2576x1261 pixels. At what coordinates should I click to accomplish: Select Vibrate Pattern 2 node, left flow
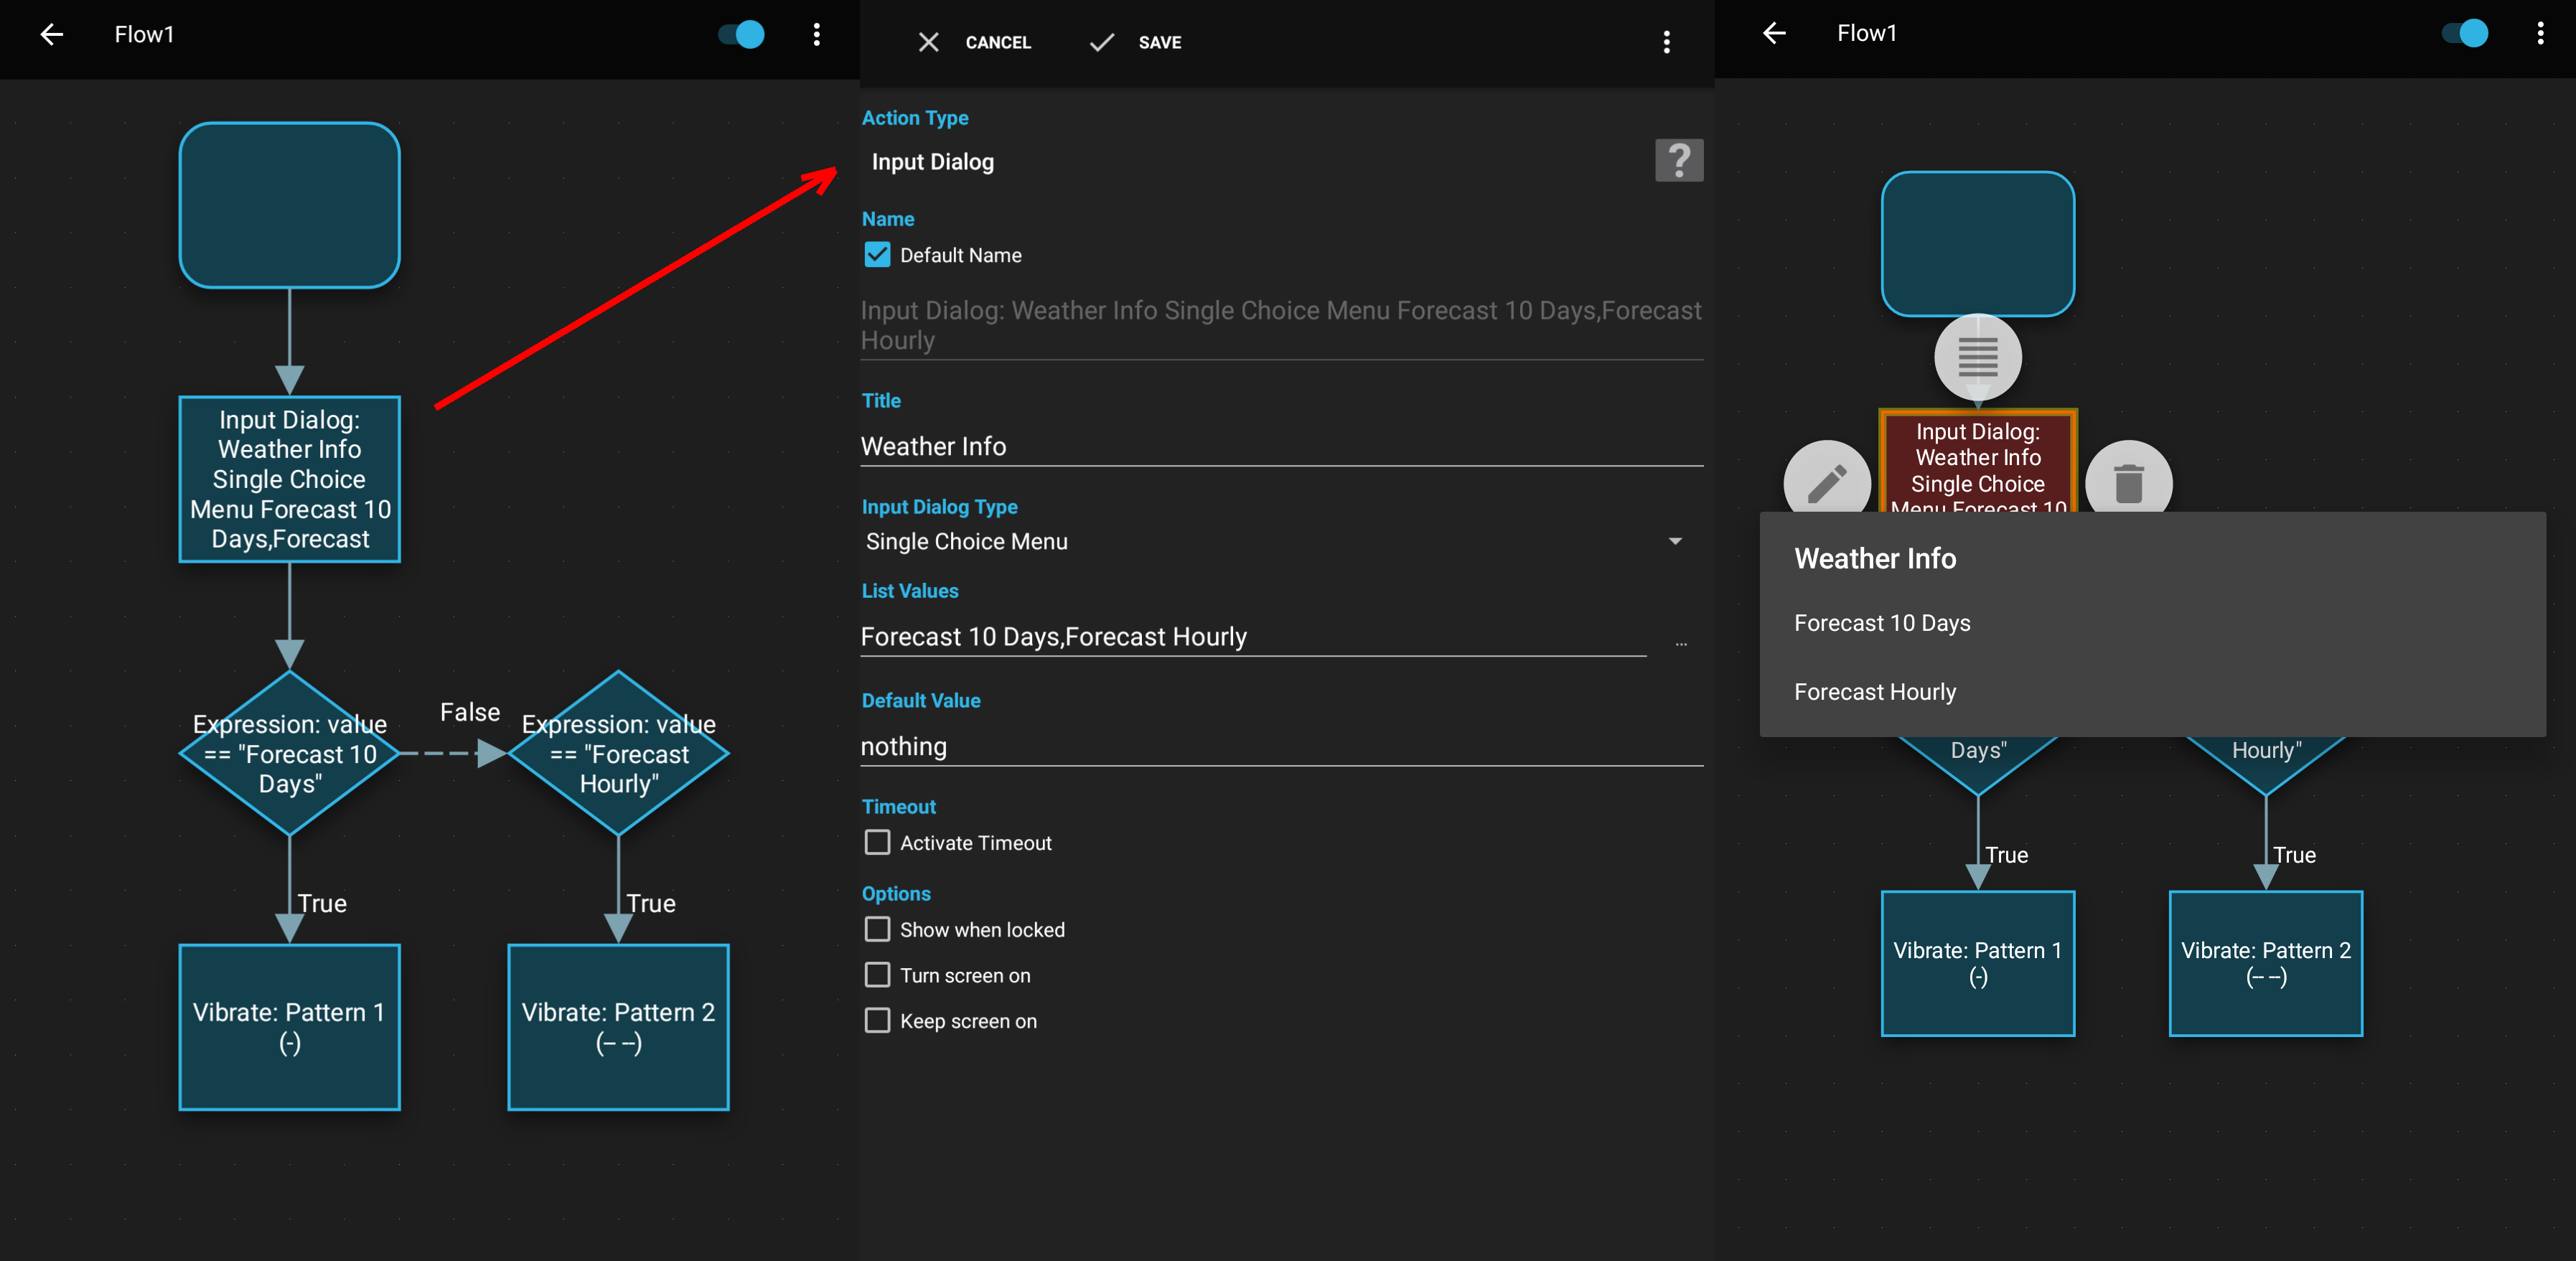coord(619,1027)
